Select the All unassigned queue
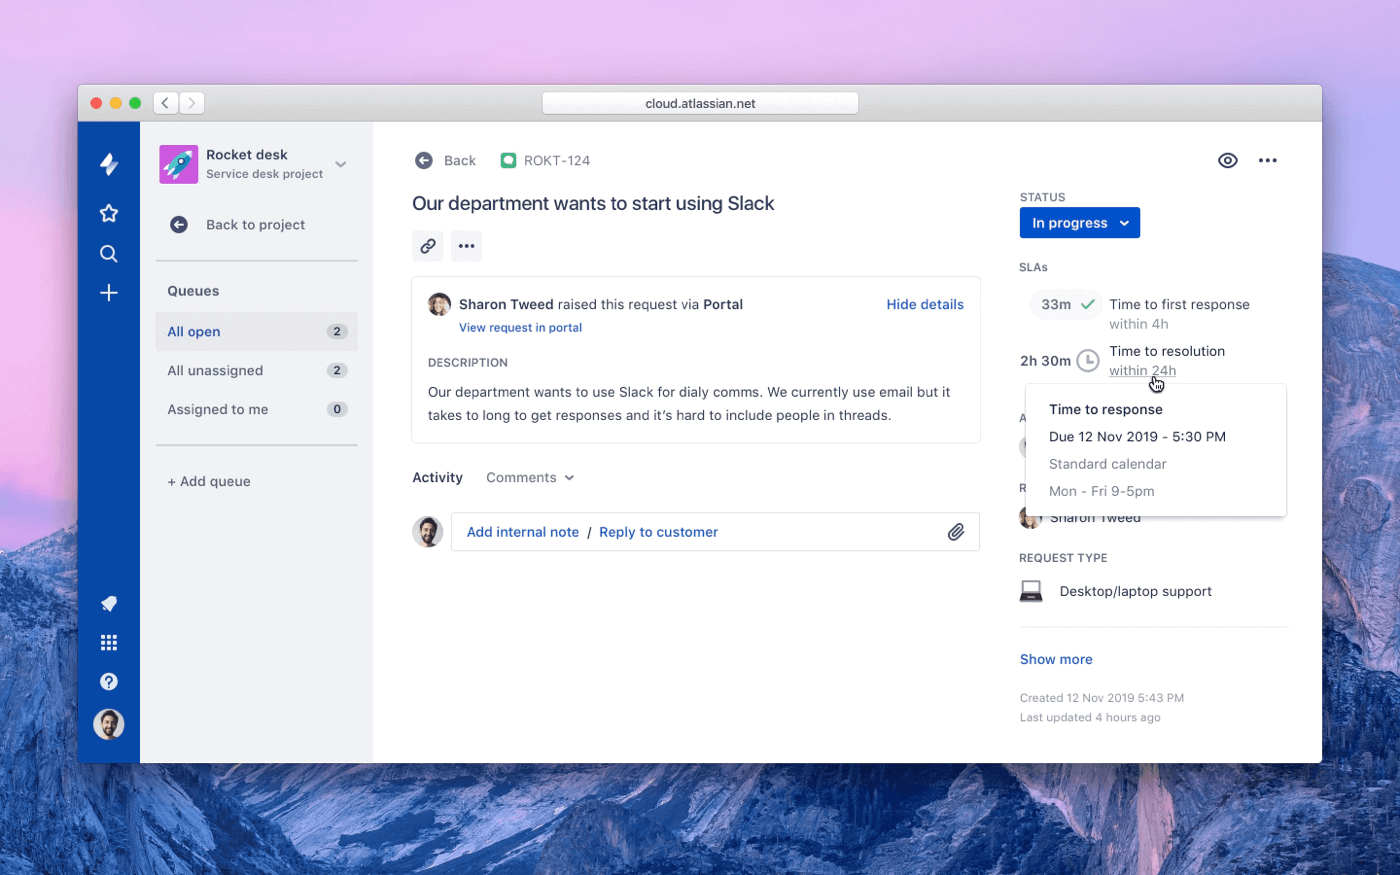 coord(215,371)
